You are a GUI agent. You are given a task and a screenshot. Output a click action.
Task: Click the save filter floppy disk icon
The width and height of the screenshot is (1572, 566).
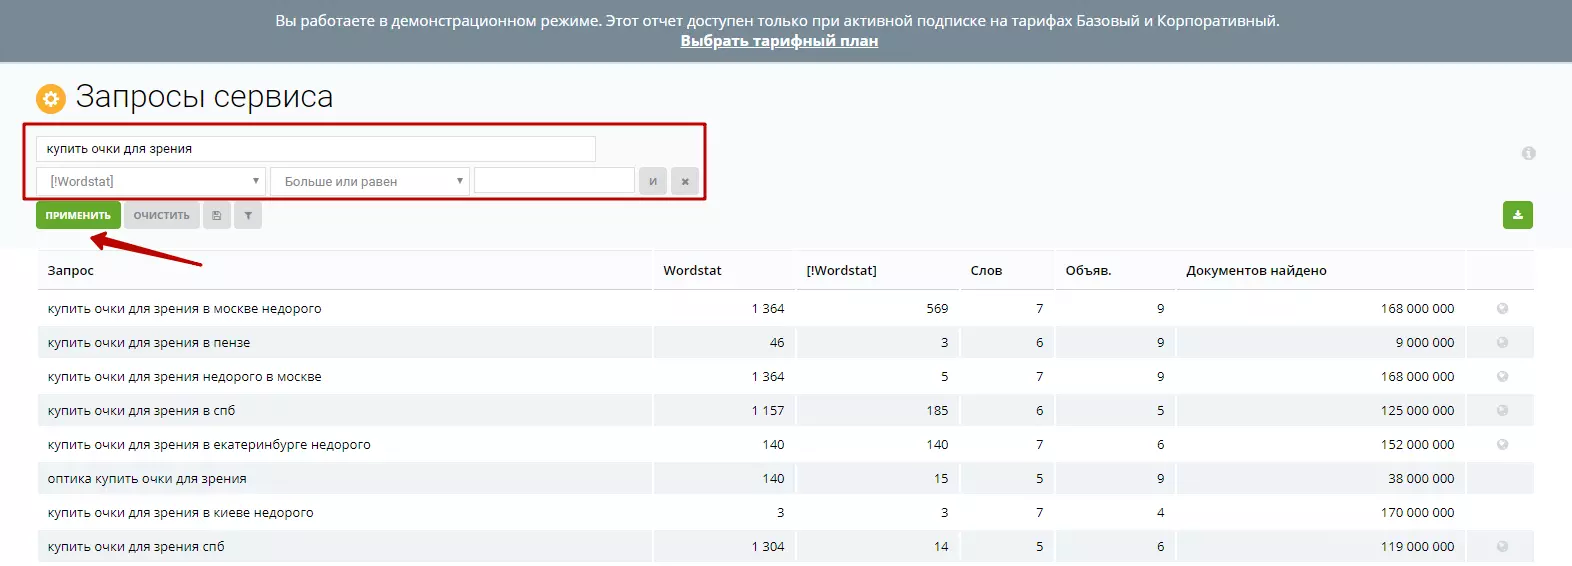217,215
